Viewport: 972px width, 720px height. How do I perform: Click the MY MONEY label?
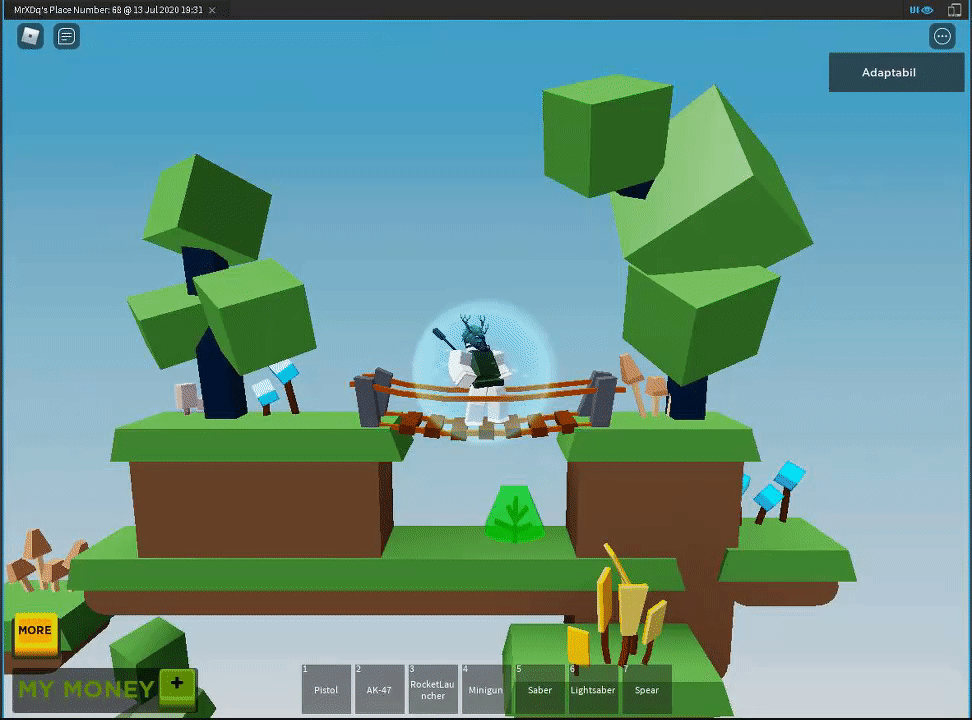[86, 689]
